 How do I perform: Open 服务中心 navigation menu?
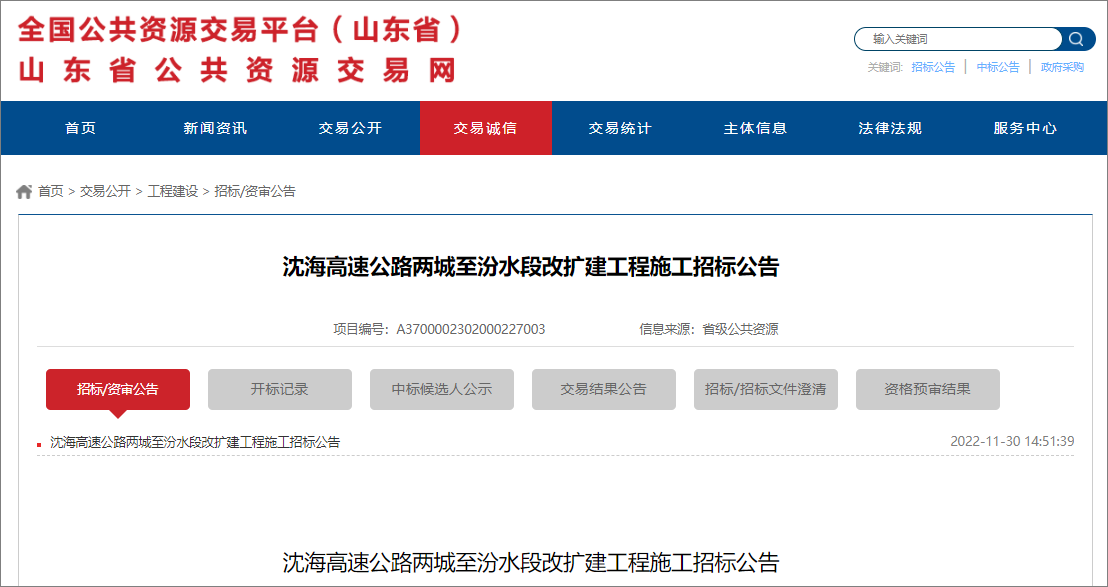tap(1025, 128)
